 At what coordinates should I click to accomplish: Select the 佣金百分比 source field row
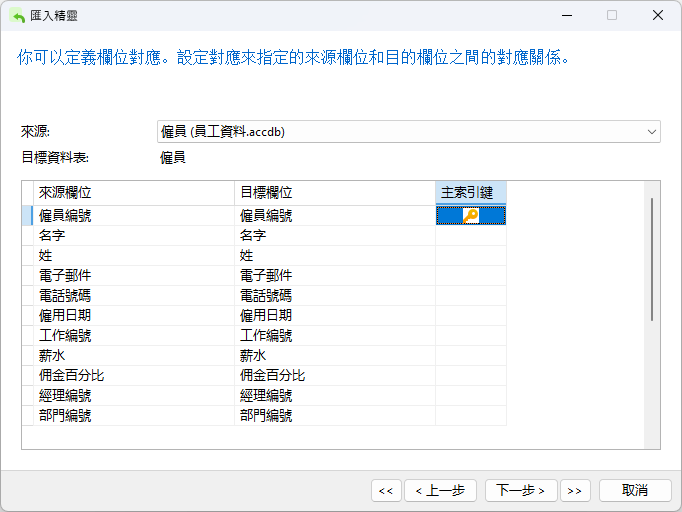tap(133, 375)
